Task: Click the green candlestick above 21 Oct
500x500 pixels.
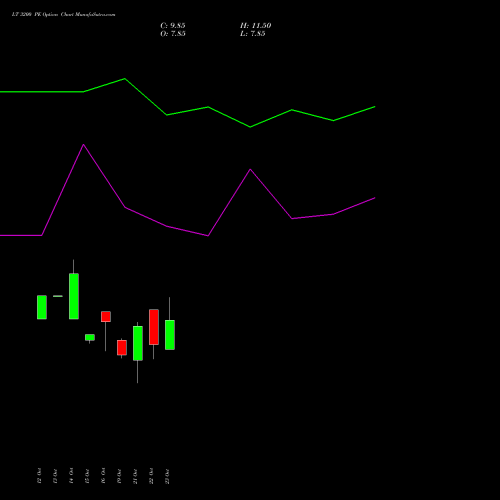Action: pos(138,343)
